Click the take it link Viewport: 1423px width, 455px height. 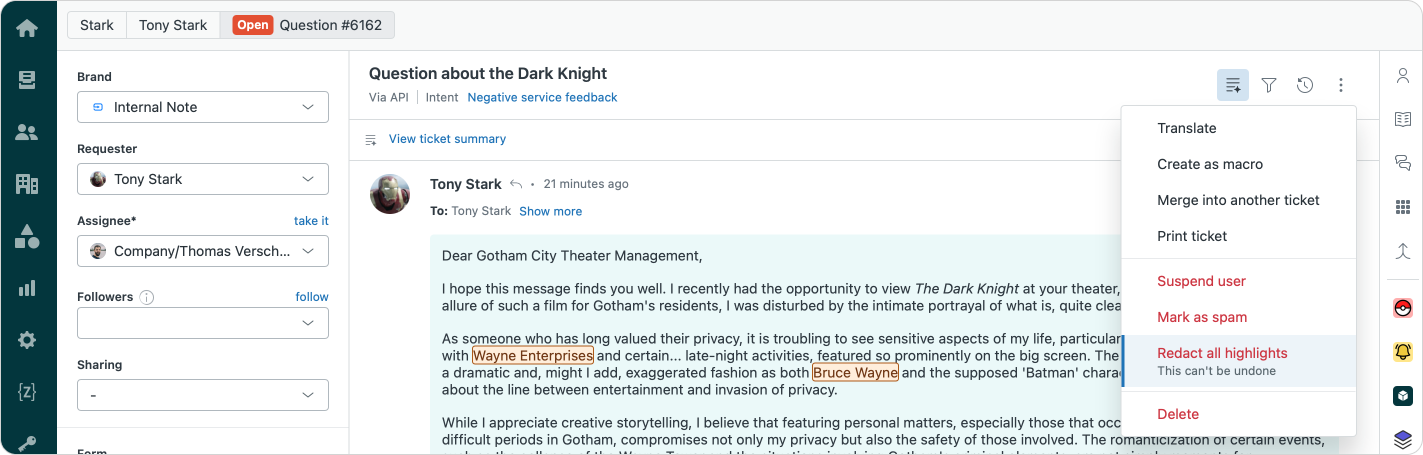[x=311, y=221]
